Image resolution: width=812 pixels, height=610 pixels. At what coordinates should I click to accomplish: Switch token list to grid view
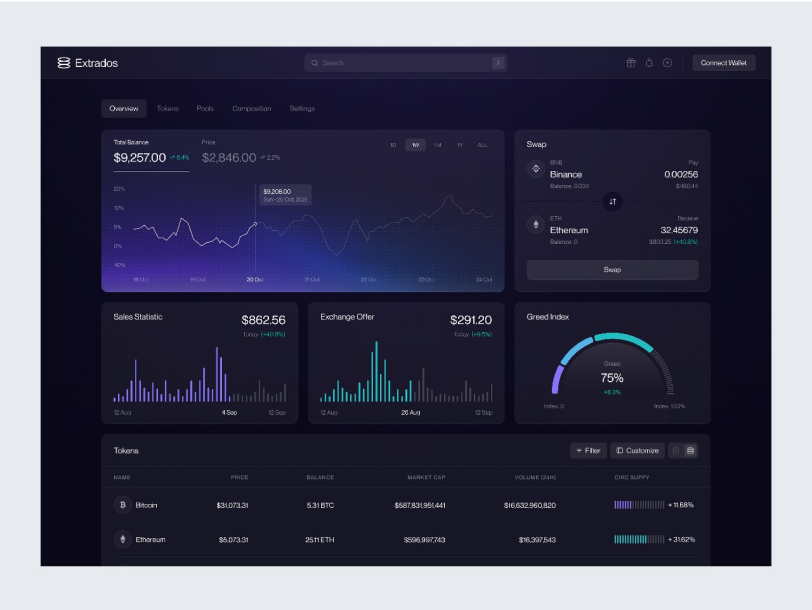click(x=676, y=450)
